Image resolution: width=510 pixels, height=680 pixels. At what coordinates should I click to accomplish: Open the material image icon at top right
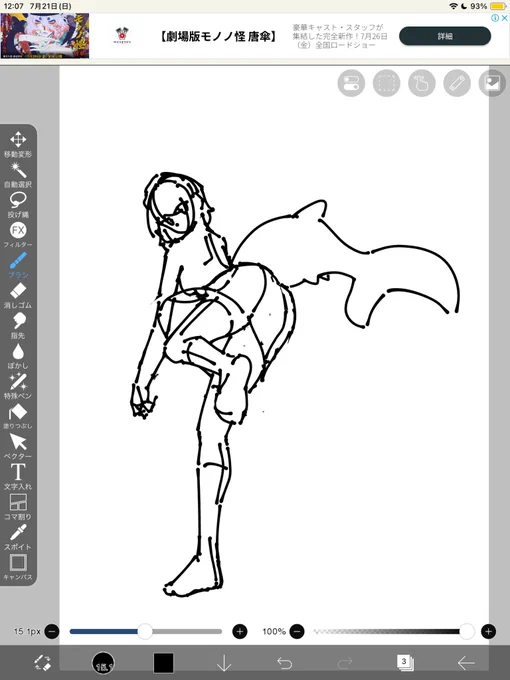pos(492,83)
